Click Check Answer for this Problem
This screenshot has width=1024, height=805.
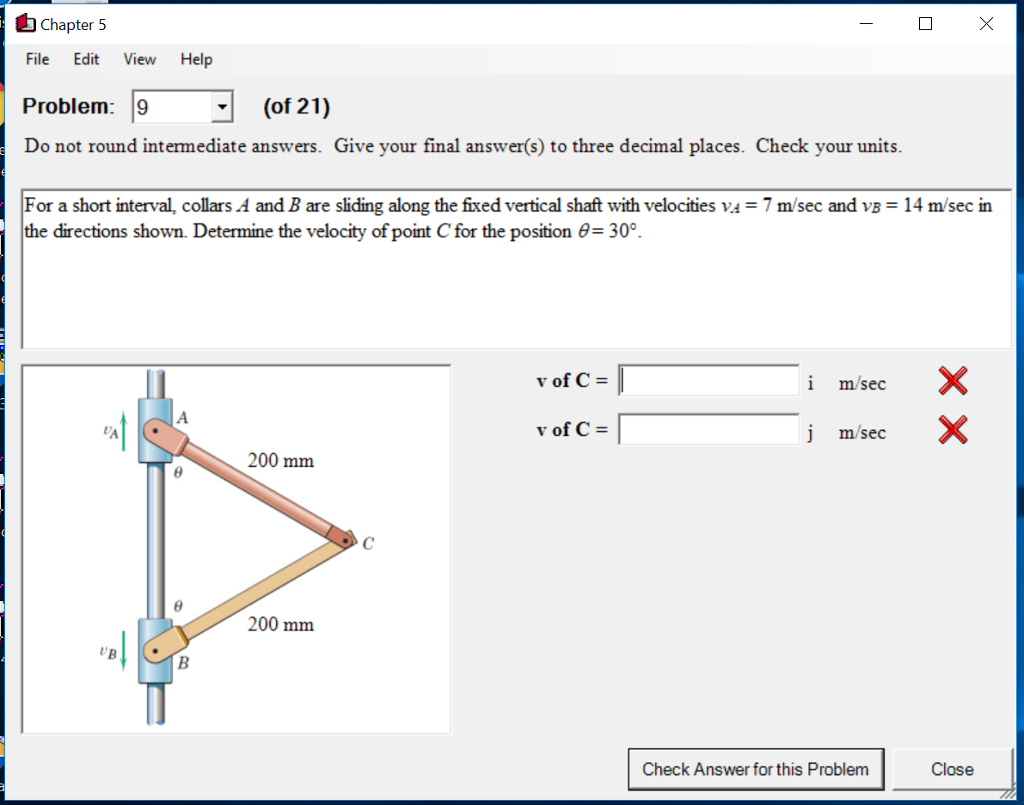[x=755, y=769]
